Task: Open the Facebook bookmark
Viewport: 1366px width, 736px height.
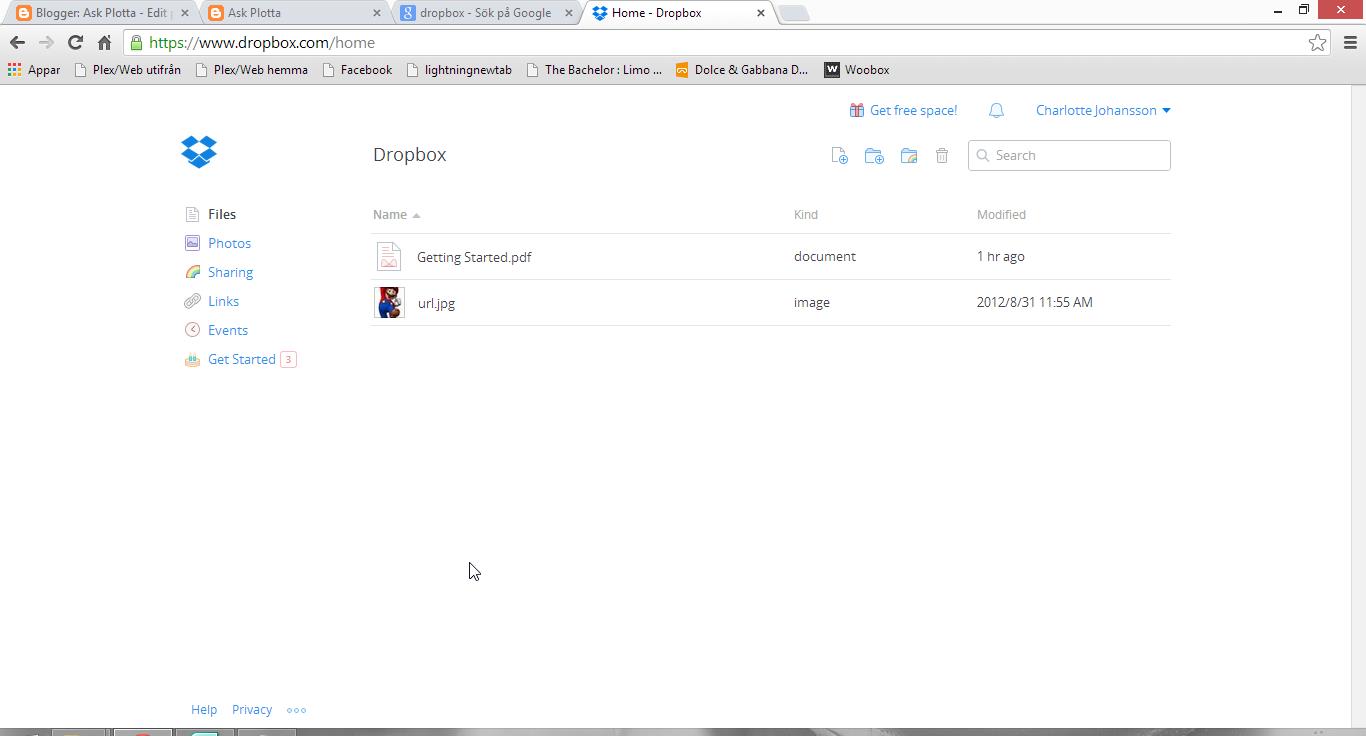Action: coord(357,70)
